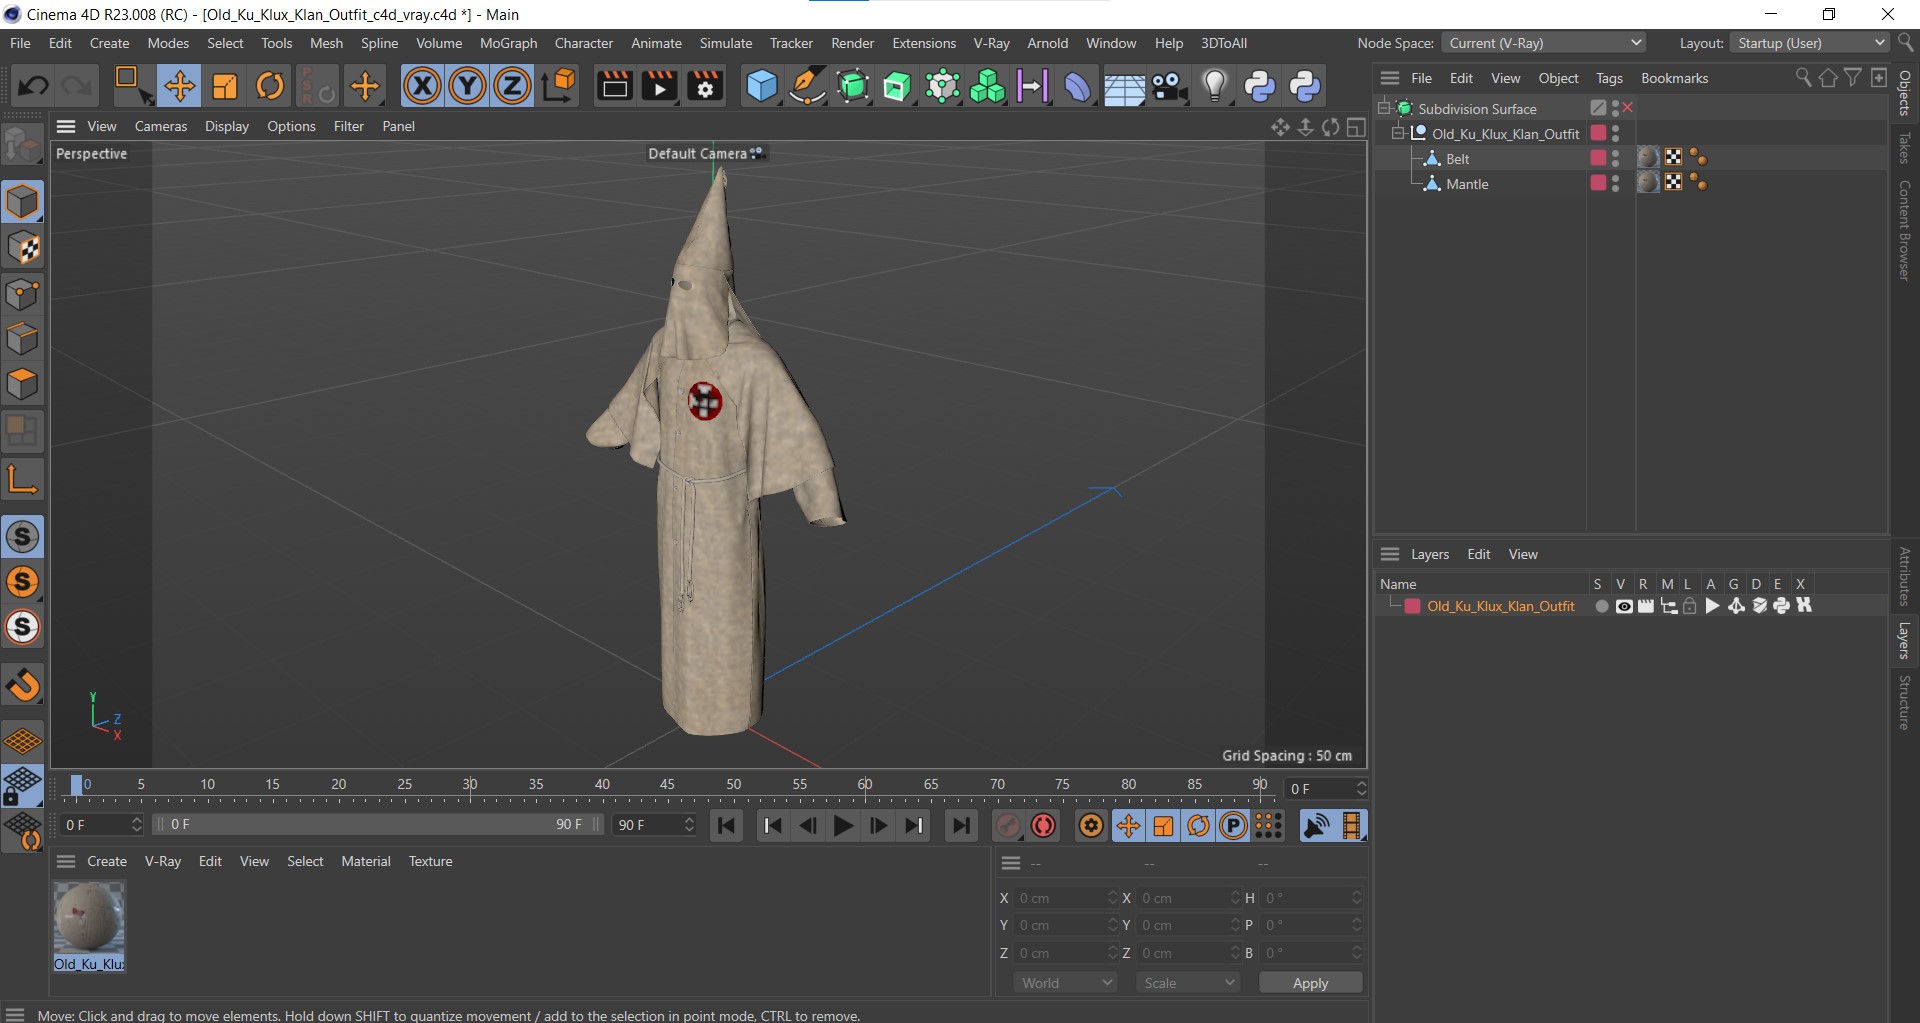
Task: Click the Old_Ku_Klux layer color swatch
Action: tap(1412, 606)
